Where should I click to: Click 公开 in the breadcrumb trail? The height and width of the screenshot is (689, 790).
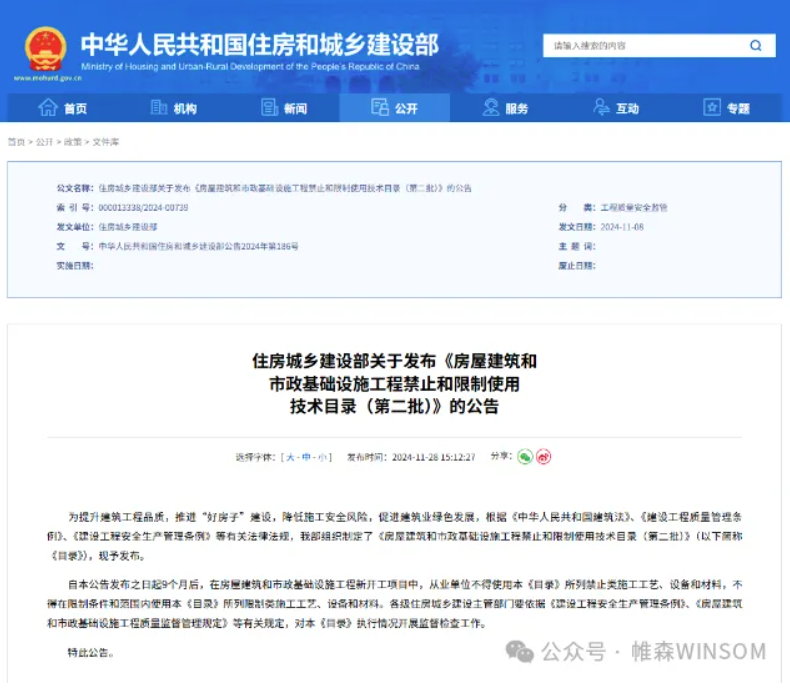44,142
